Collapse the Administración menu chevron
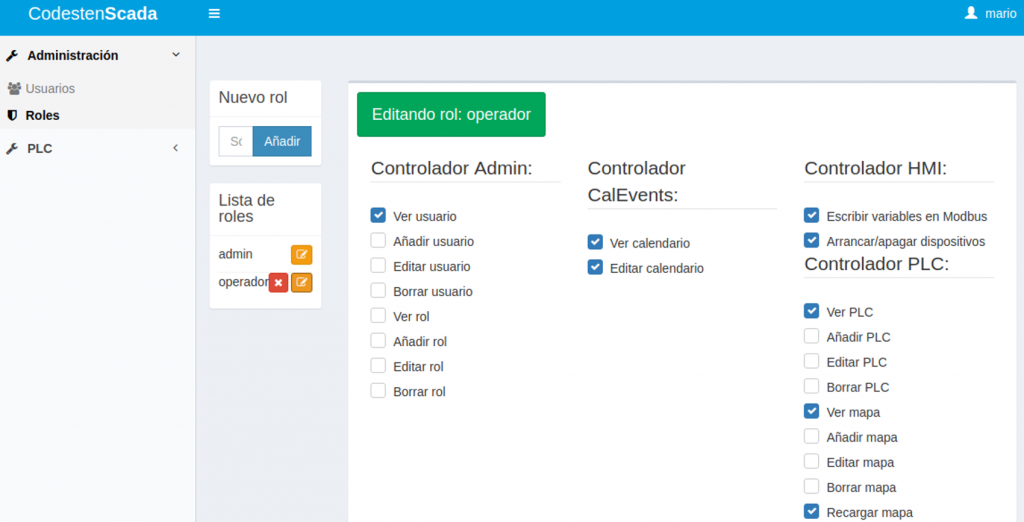Viewport: 1024px width, 522px height. [176, 55]
